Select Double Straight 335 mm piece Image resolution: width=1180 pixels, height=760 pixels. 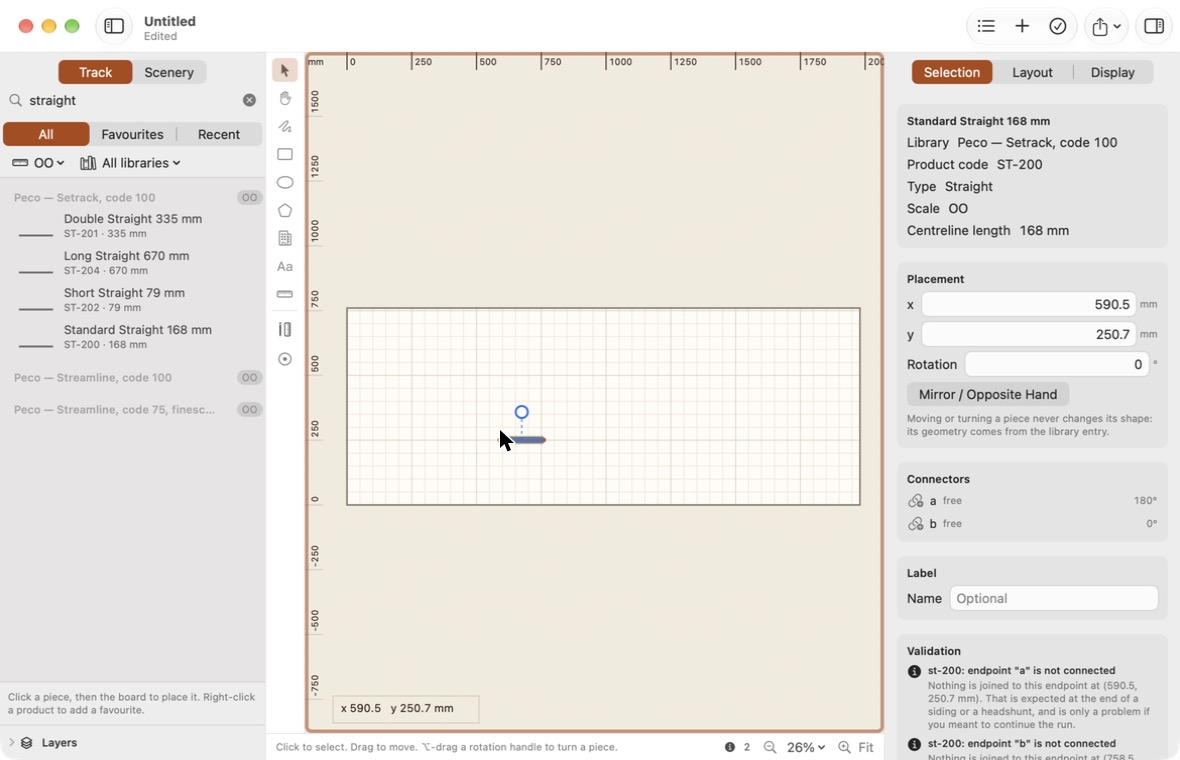tap(132, 226)
